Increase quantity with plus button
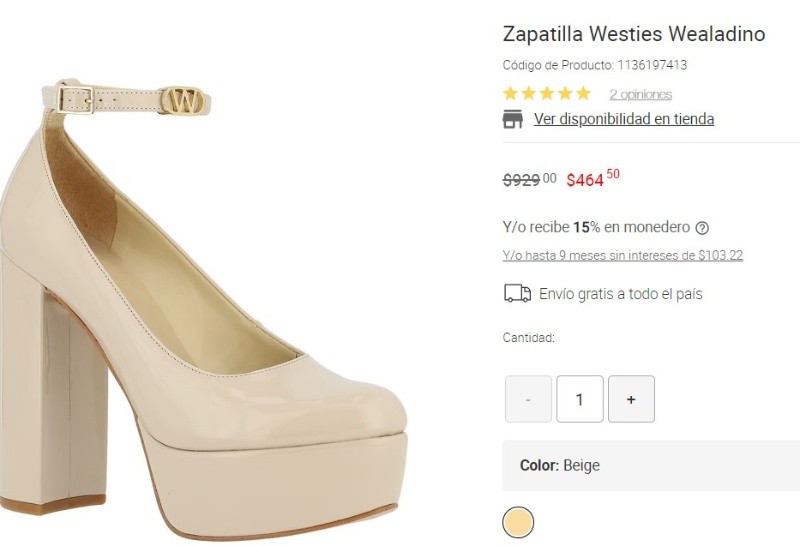Screen dimensions: 800x546 [631, 399]
